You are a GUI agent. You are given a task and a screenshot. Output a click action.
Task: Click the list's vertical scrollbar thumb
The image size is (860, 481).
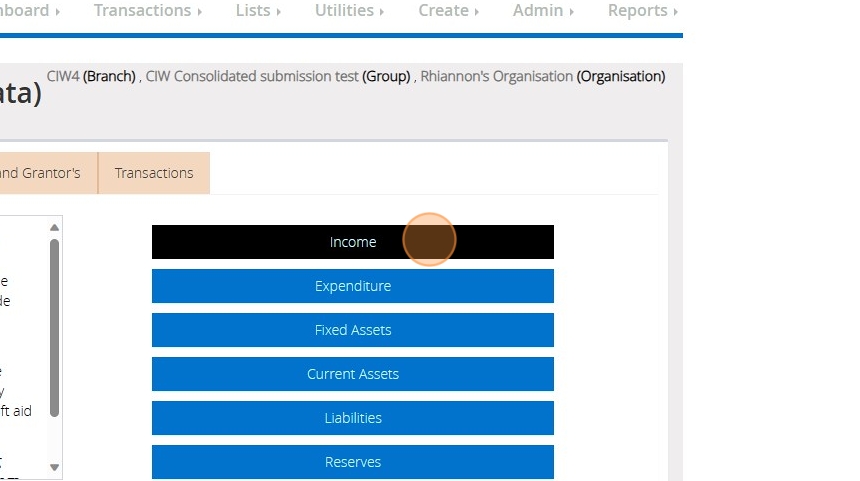[x=54, y=327]
